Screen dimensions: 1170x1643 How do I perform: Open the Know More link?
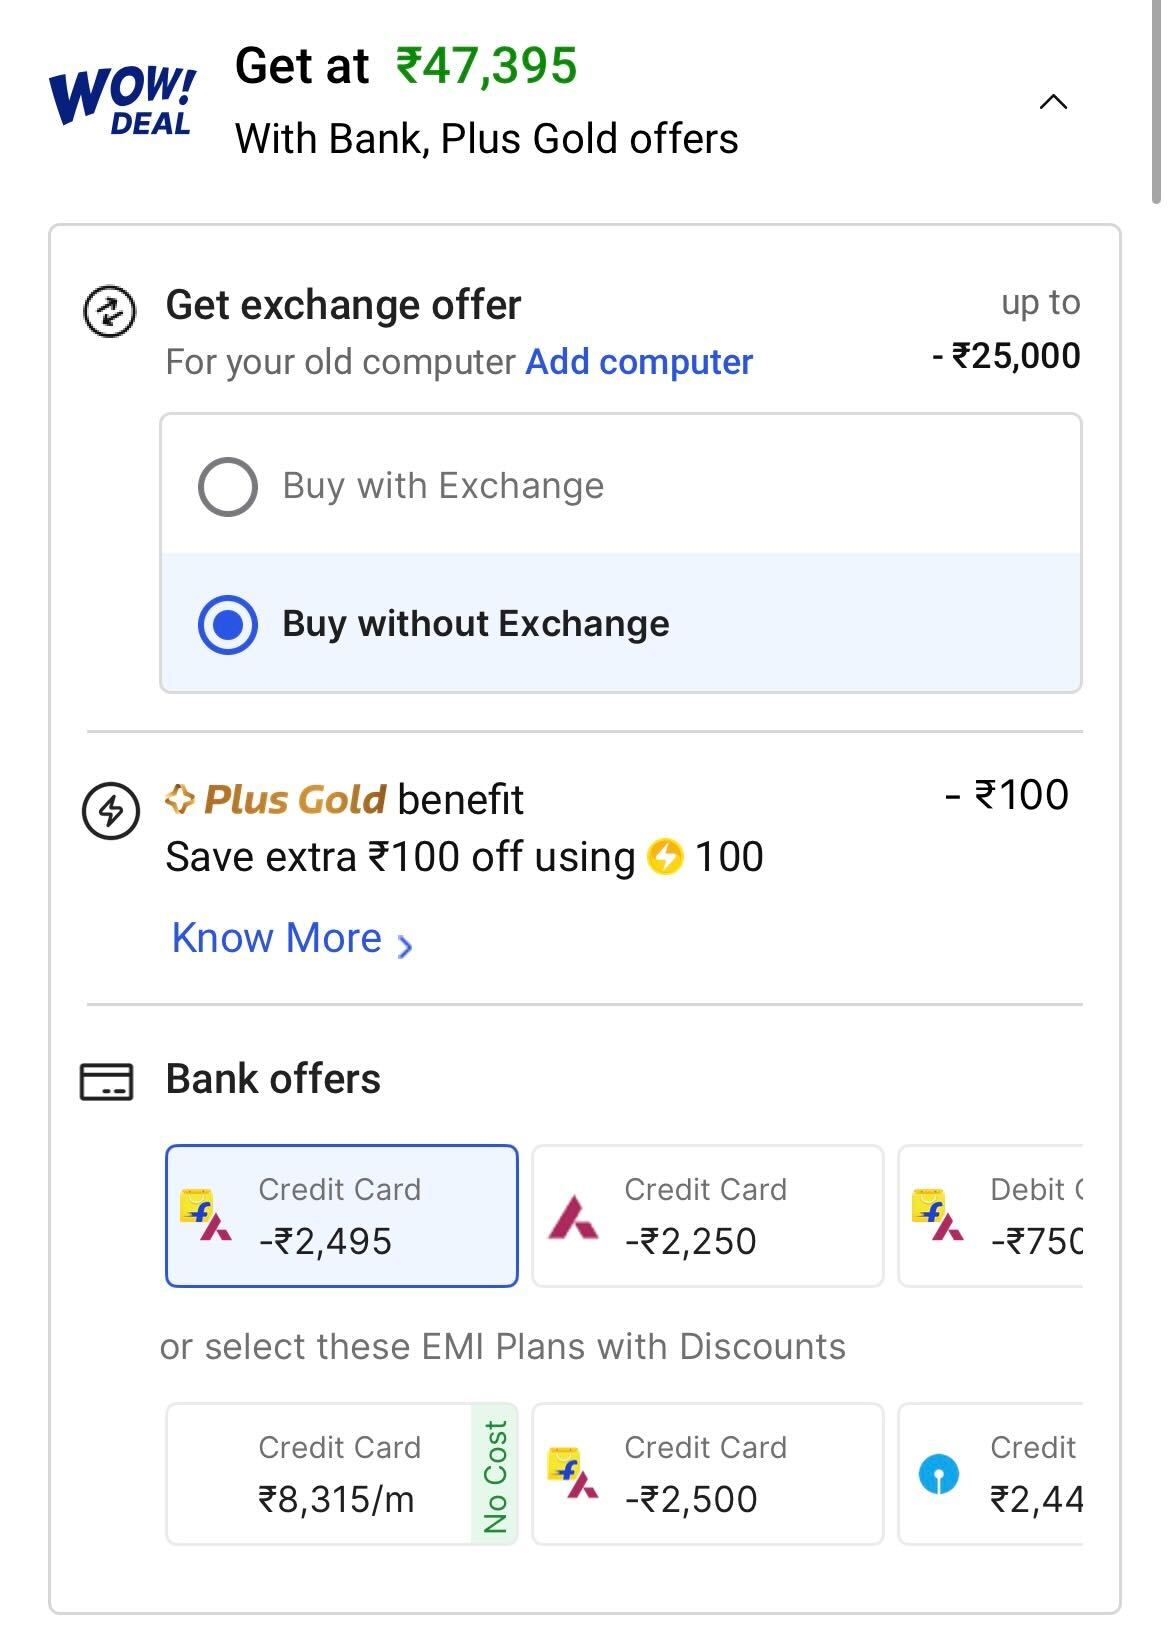277,938
